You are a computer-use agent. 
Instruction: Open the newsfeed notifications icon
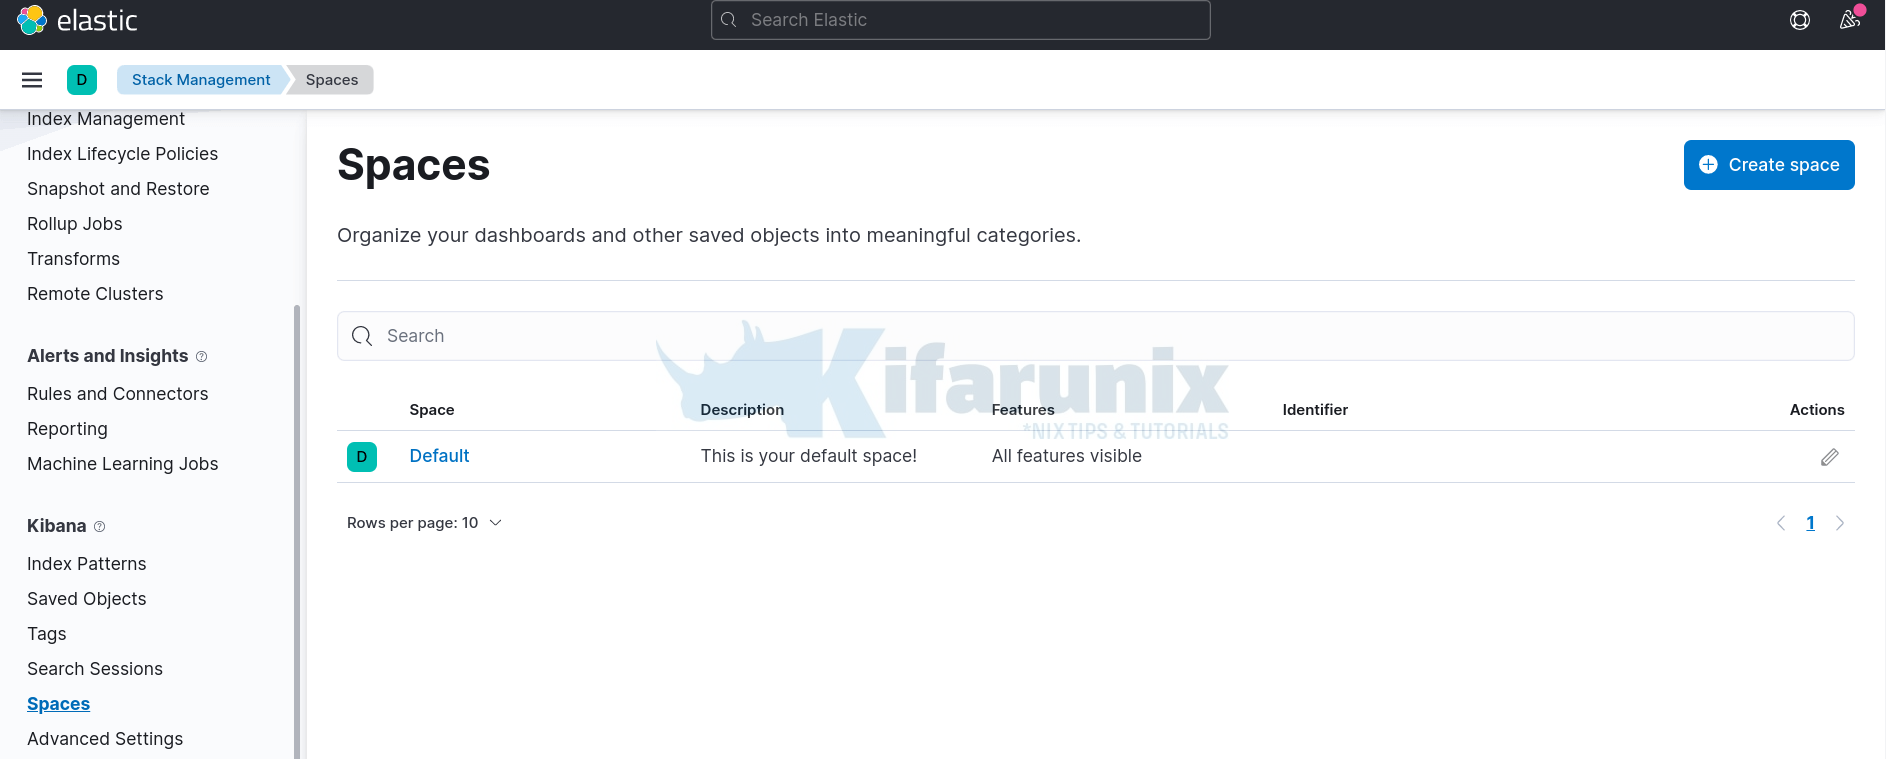coord(1850,19)
